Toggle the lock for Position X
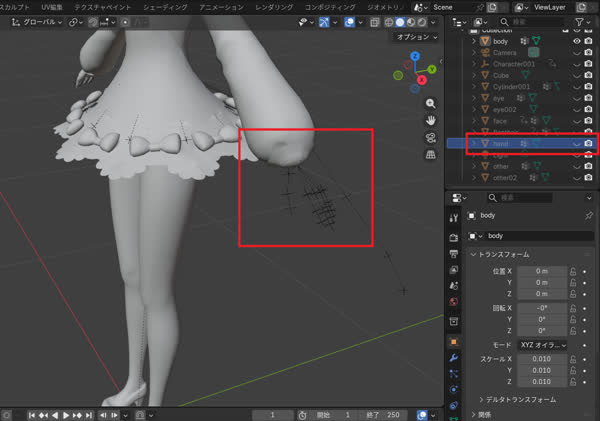 [572, 271]
